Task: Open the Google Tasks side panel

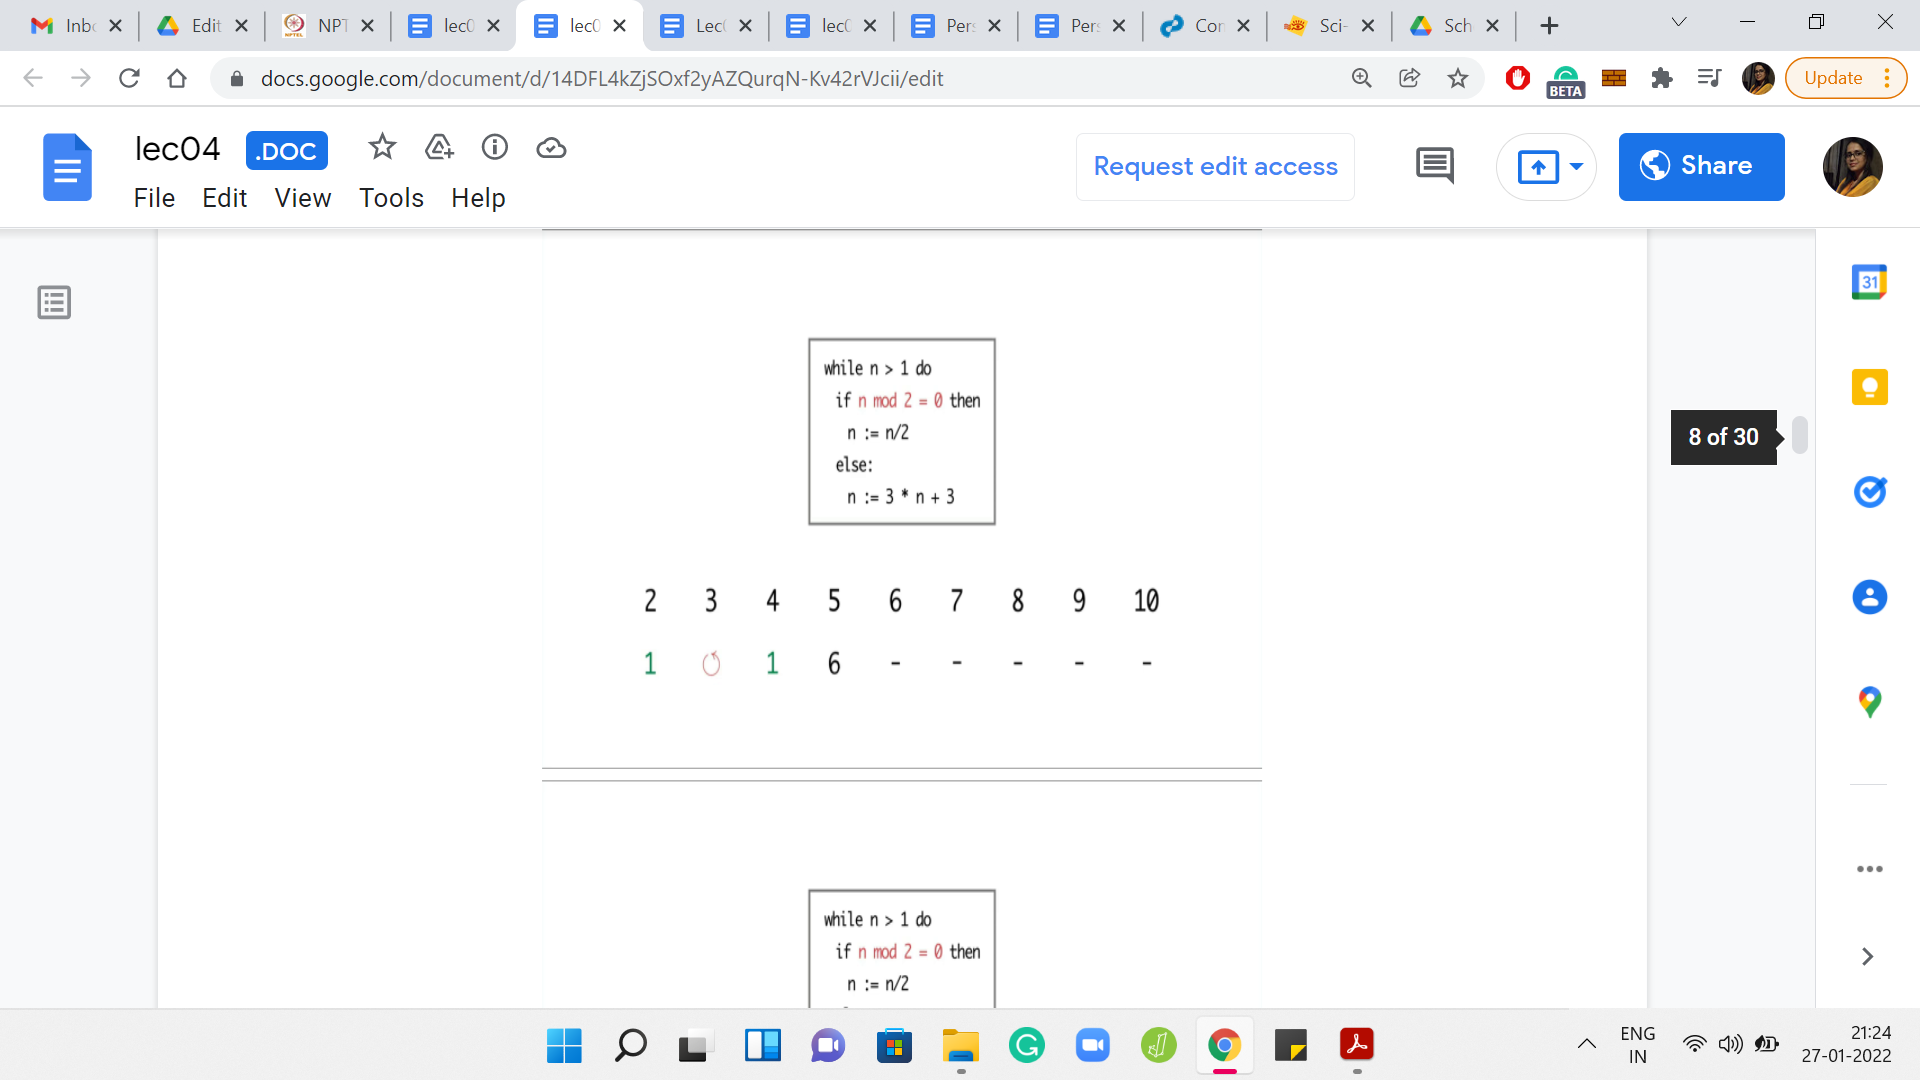Action: point(1869,492)
